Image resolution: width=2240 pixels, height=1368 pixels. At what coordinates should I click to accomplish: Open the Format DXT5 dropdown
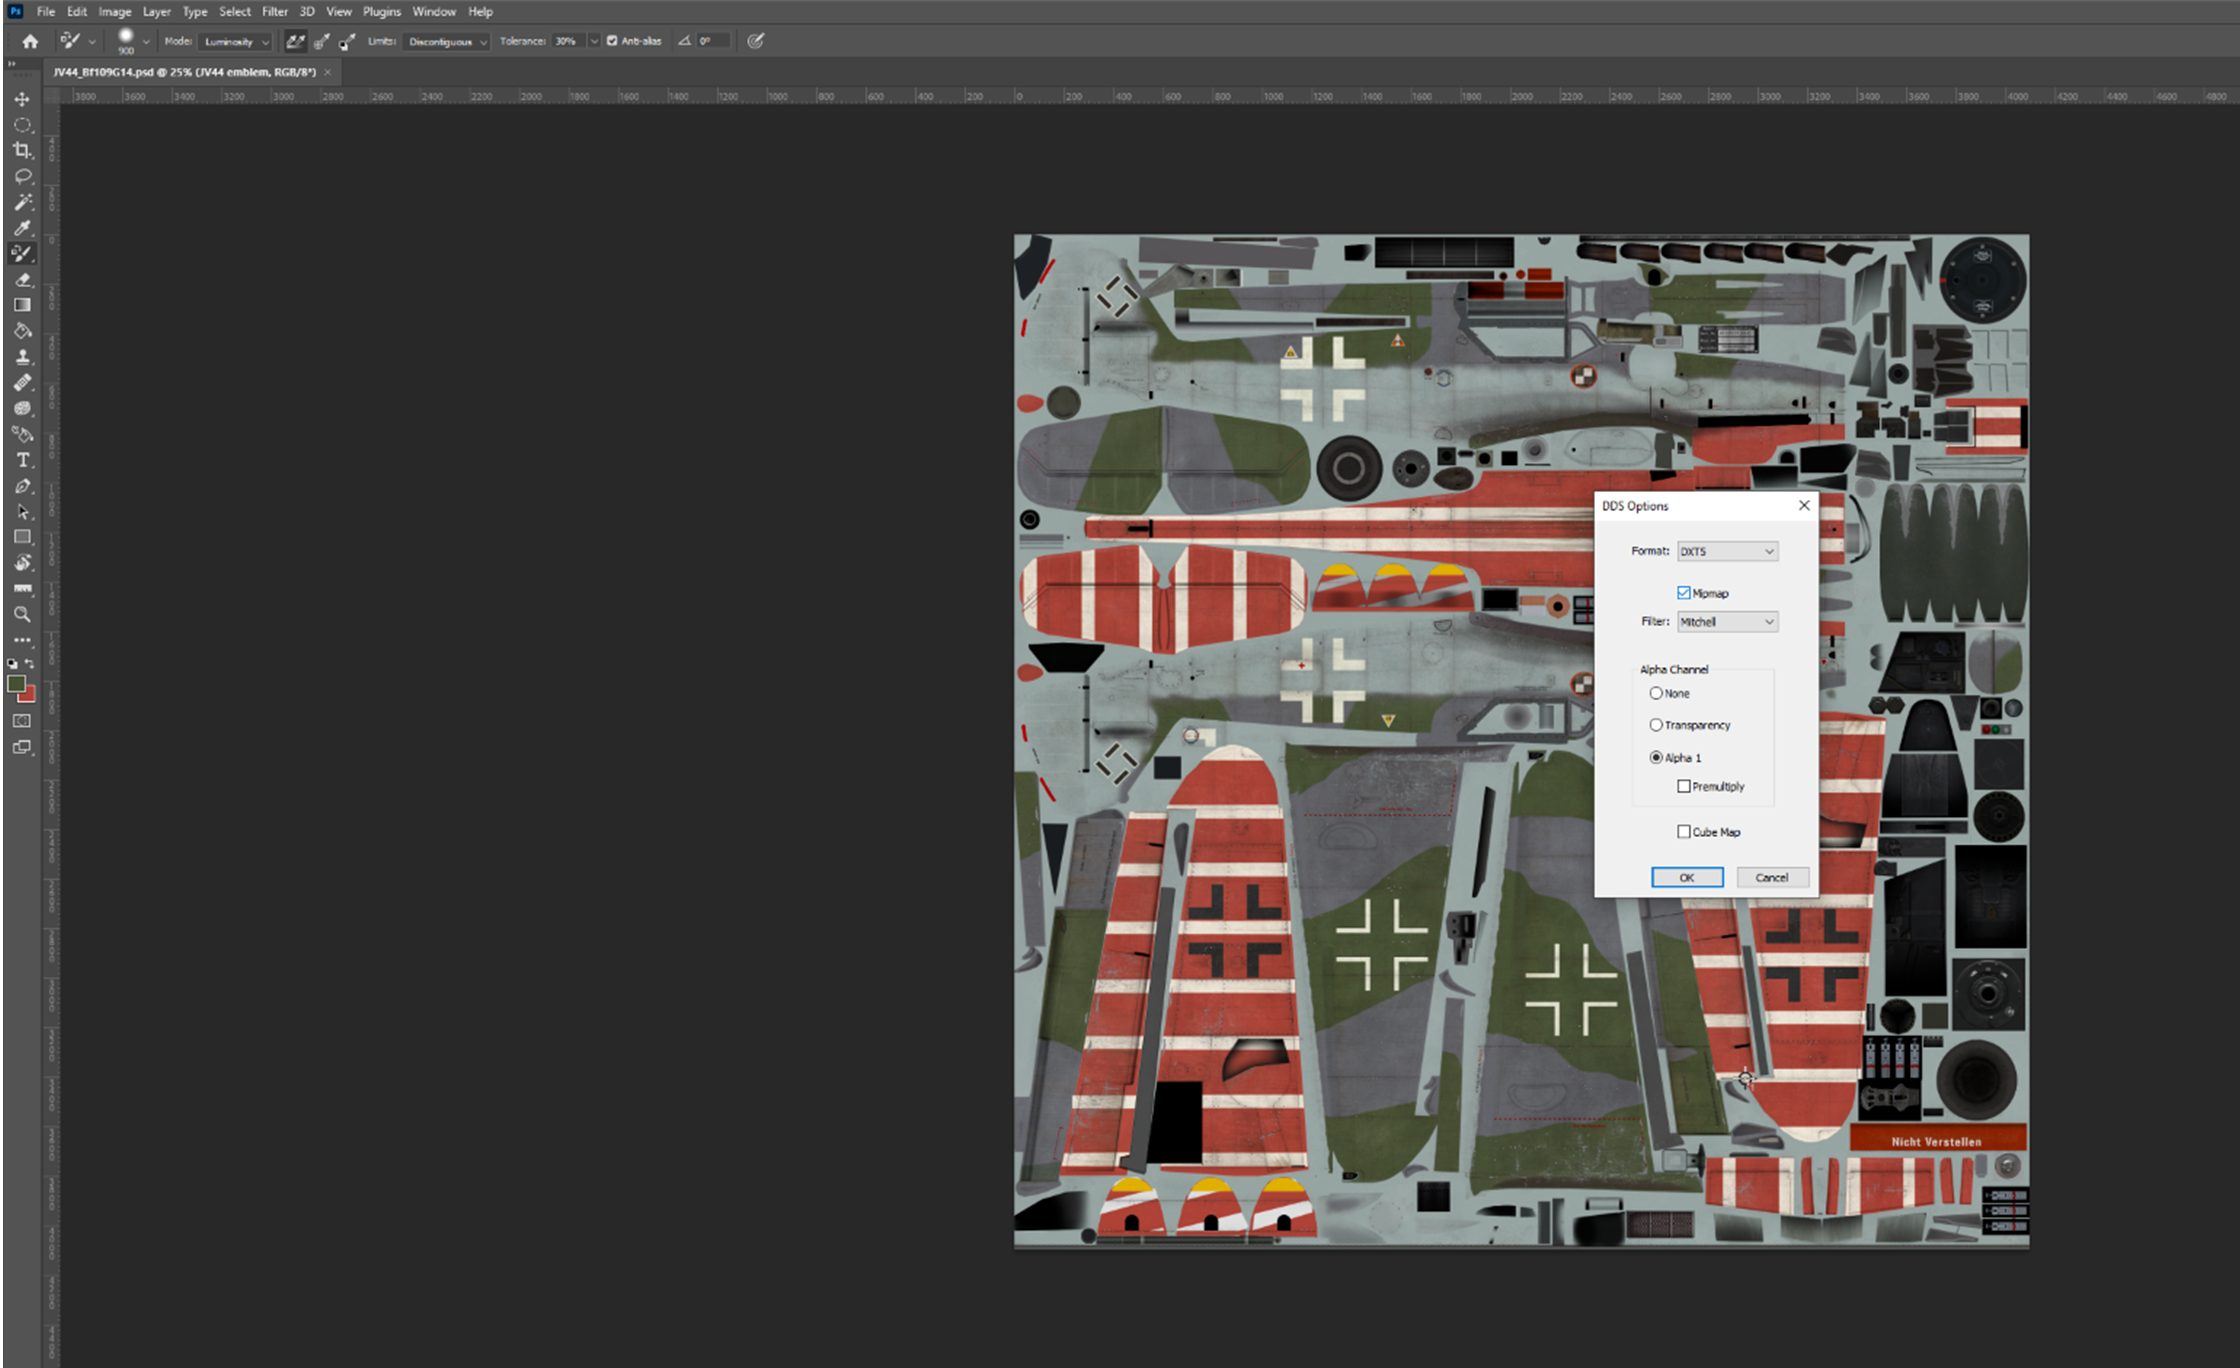pos(1727,551)
